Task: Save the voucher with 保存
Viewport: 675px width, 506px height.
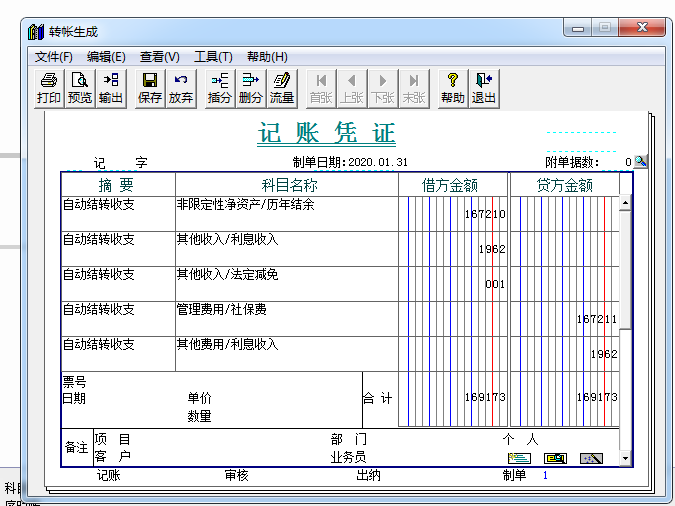Action: point(150,88)
